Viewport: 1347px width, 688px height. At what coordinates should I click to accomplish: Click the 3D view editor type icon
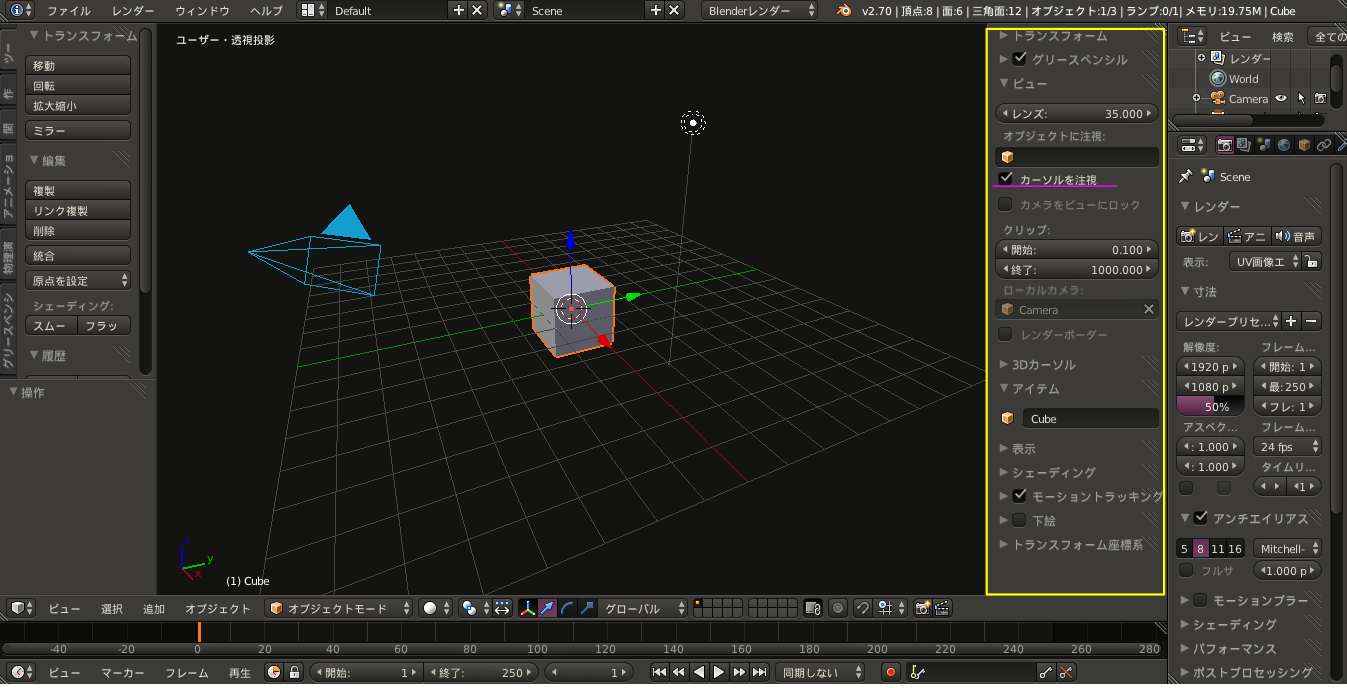[21, 608]
